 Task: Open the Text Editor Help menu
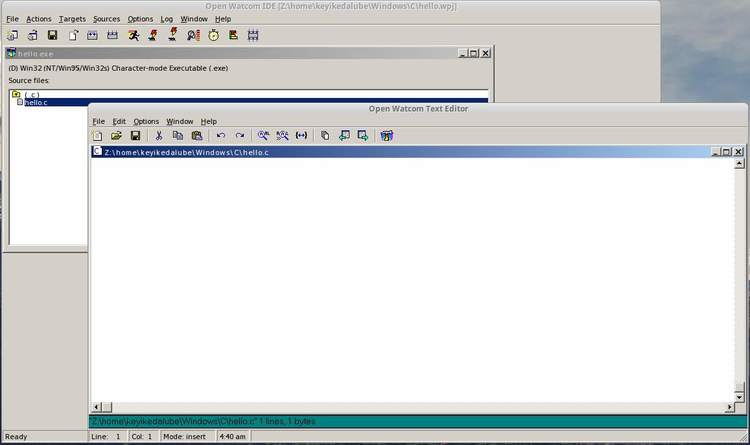point(209,122)
